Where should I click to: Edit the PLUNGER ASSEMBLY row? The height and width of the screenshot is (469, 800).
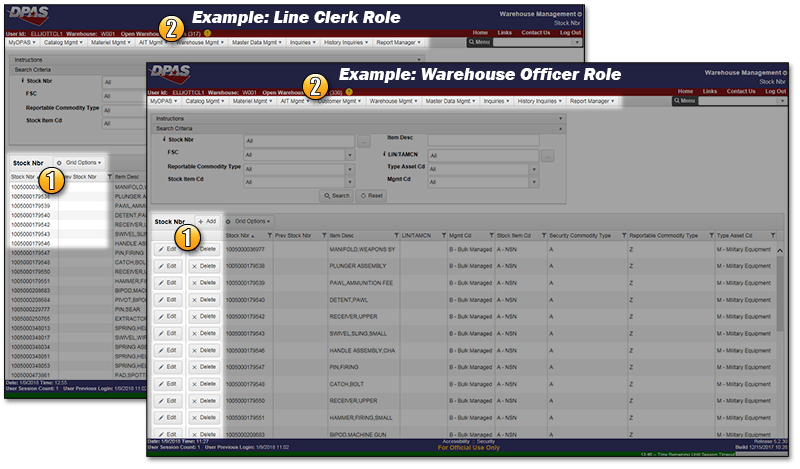coord(168,266)
